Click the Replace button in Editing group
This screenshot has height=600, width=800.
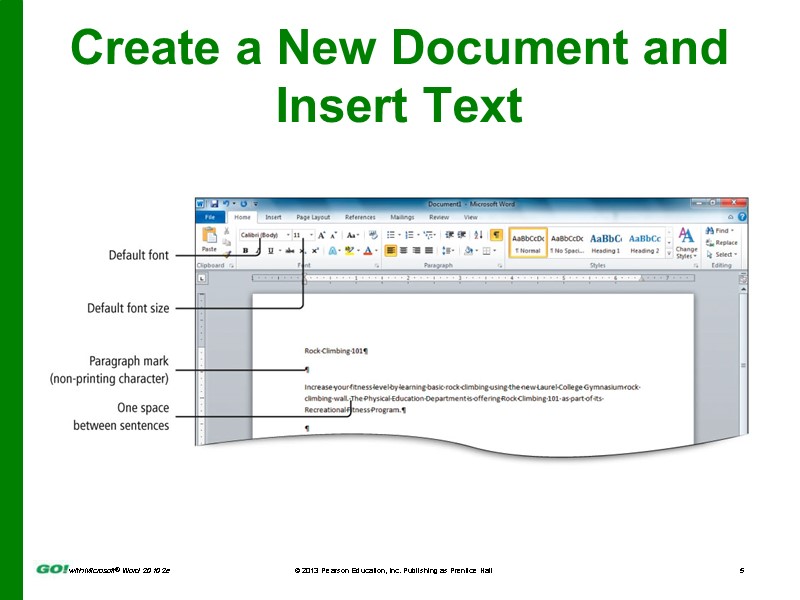point(728,241)
